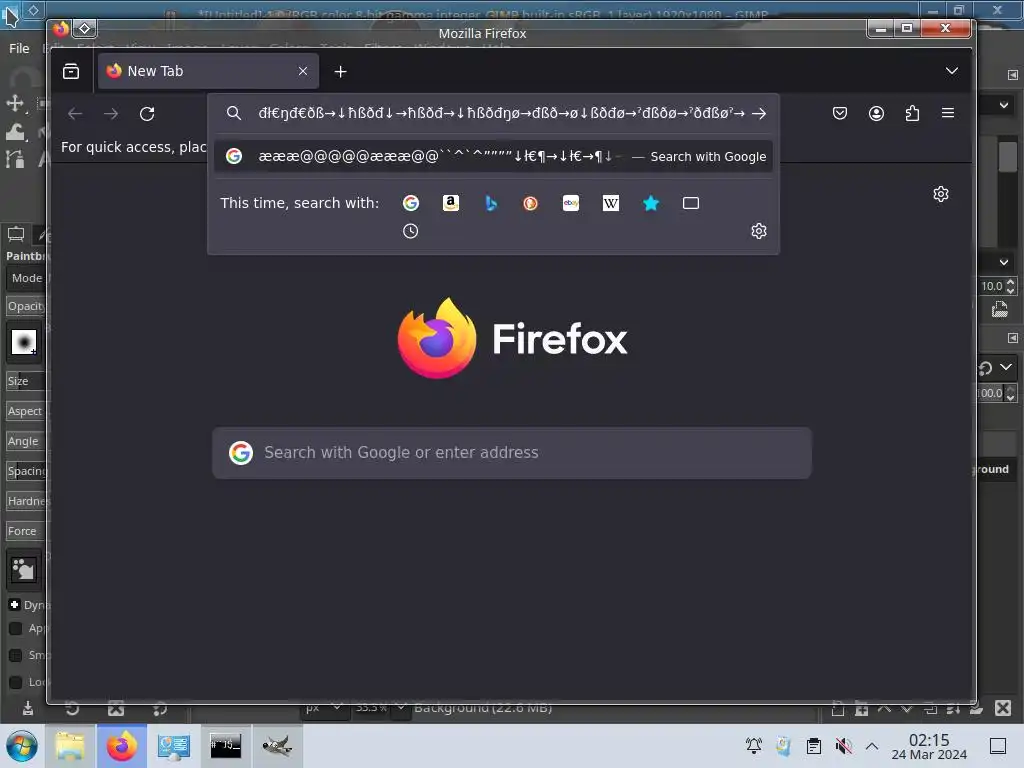The image size is (1024, 768).
Task: Open Firefox View from the tab bar
Action: (71, 71)
